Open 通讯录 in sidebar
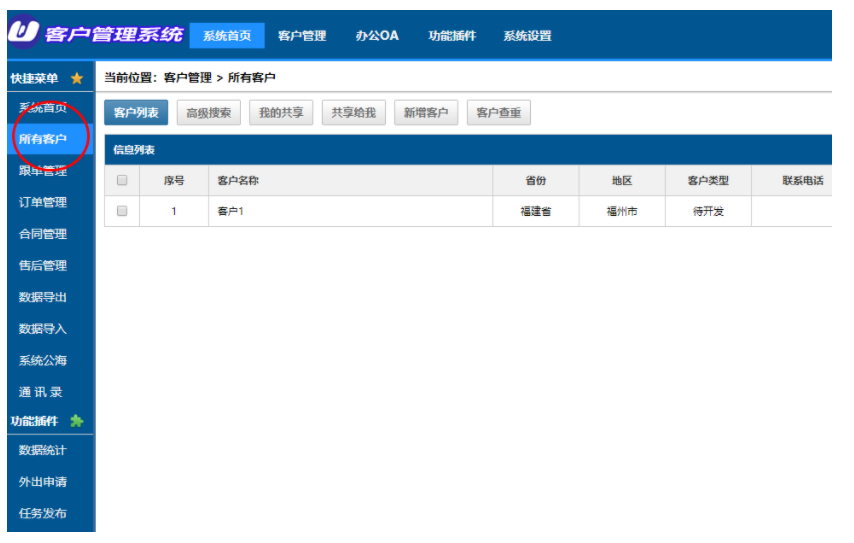The image size is (854, 543). tap(41, 392)
